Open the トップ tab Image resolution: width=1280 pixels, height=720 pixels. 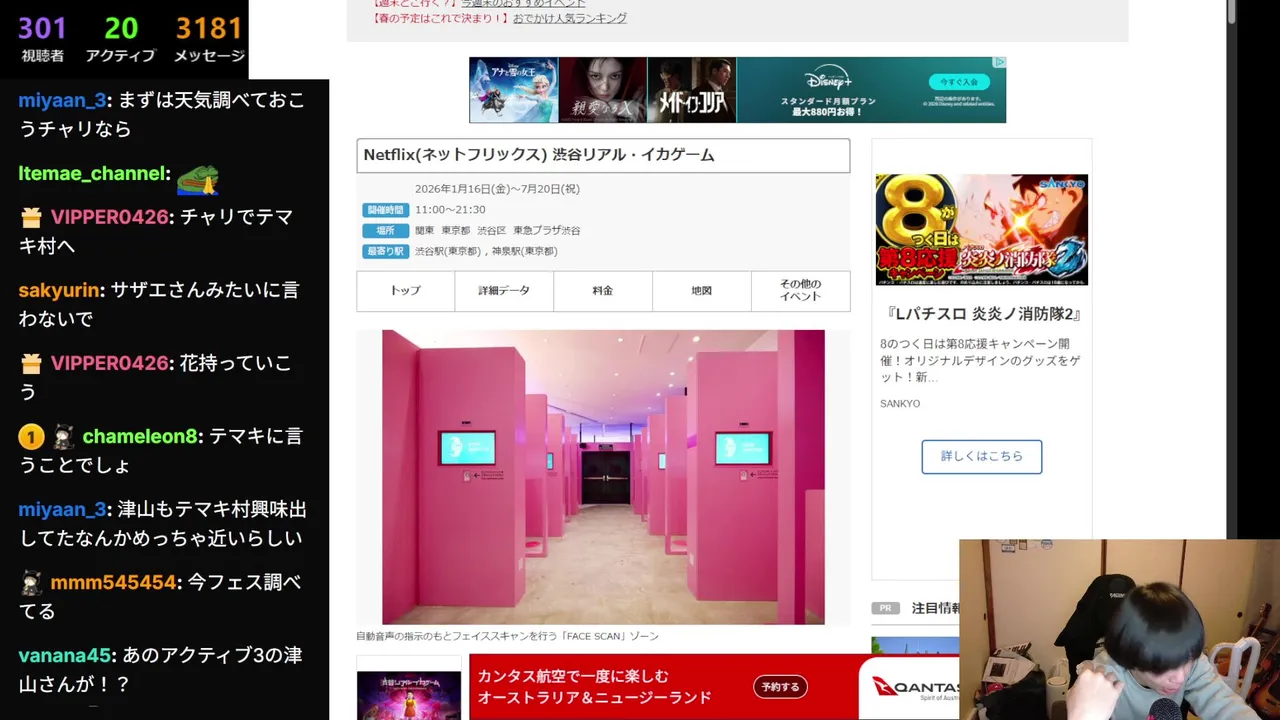pos(405,291)
